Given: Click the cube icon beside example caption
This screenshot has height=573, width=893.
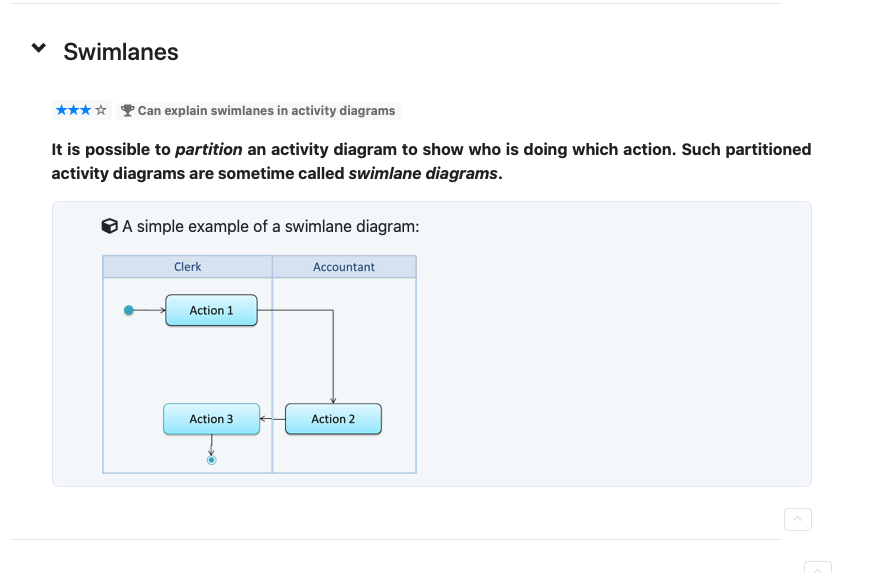Looking at the screenshot, I should (x=110, y=226).
